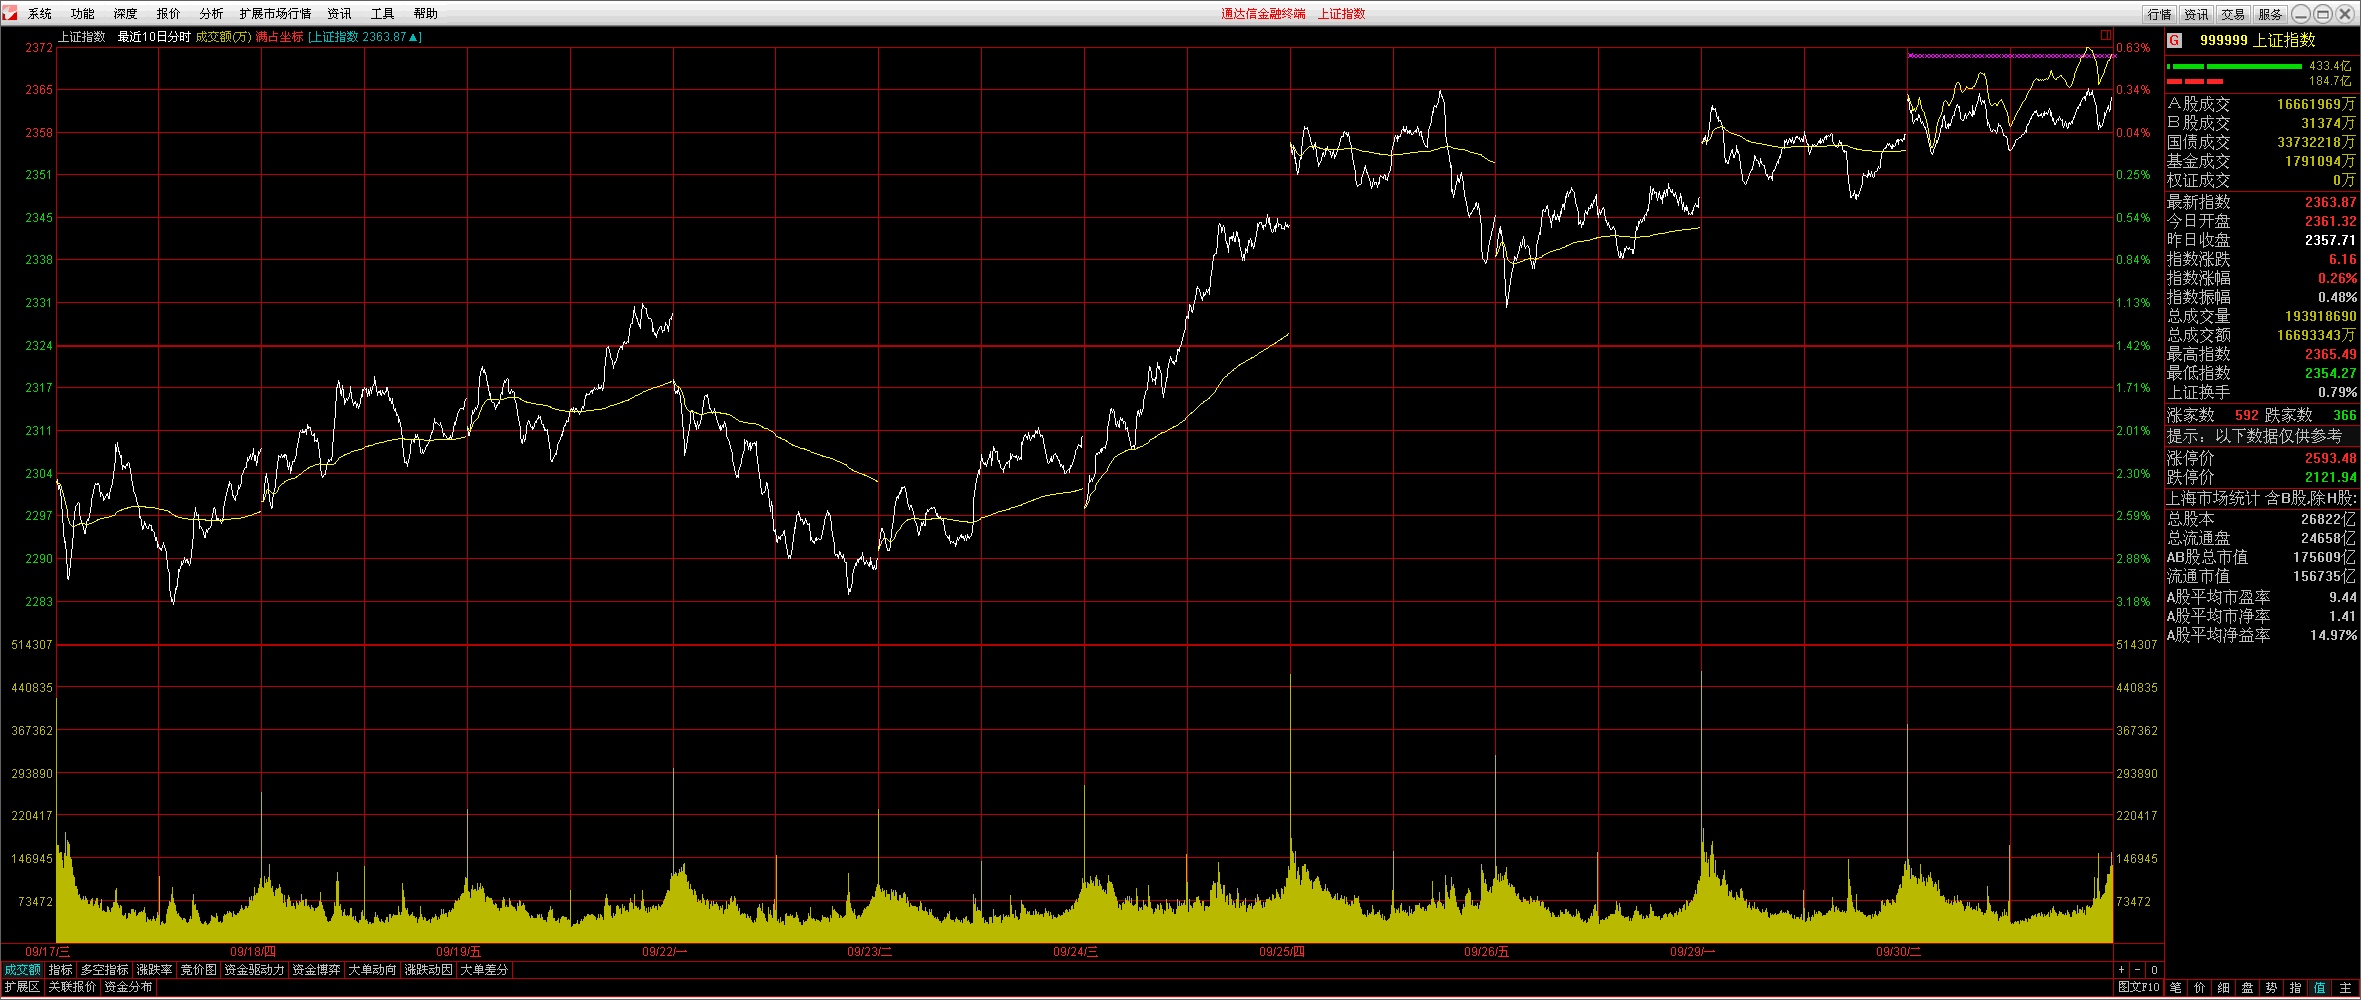Open the 功能 menu

[83, 14]
